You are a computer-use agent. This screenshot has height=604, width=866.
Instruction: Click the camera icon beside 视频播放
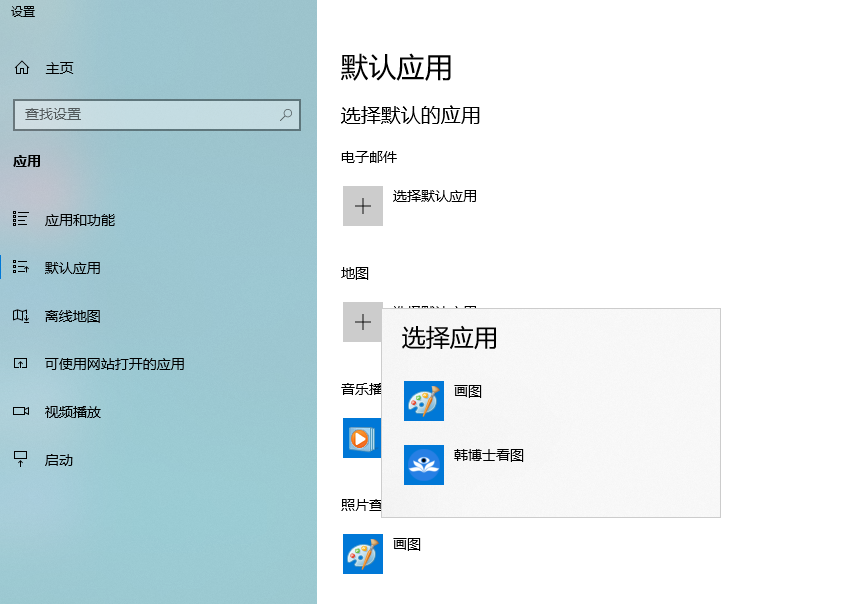tap(21, 411)
